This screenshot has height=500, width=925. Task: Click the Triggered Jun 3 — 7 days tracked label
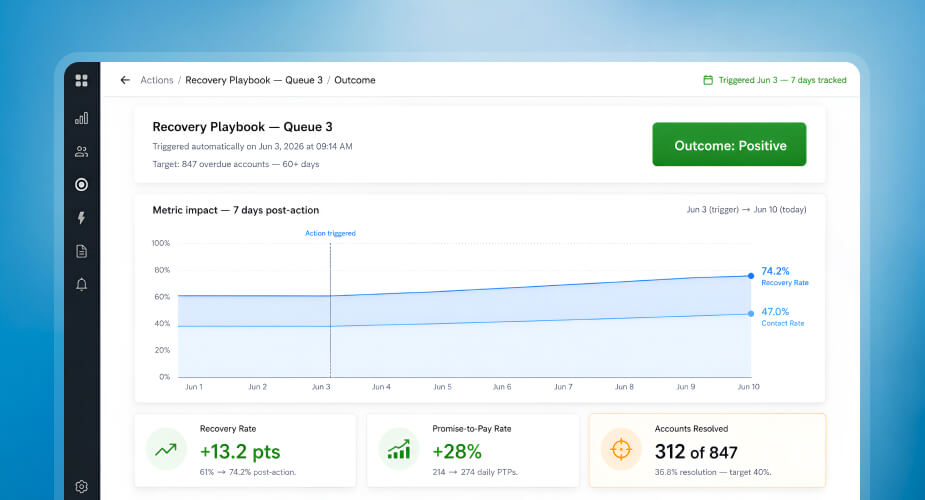[x=782, y=80]
